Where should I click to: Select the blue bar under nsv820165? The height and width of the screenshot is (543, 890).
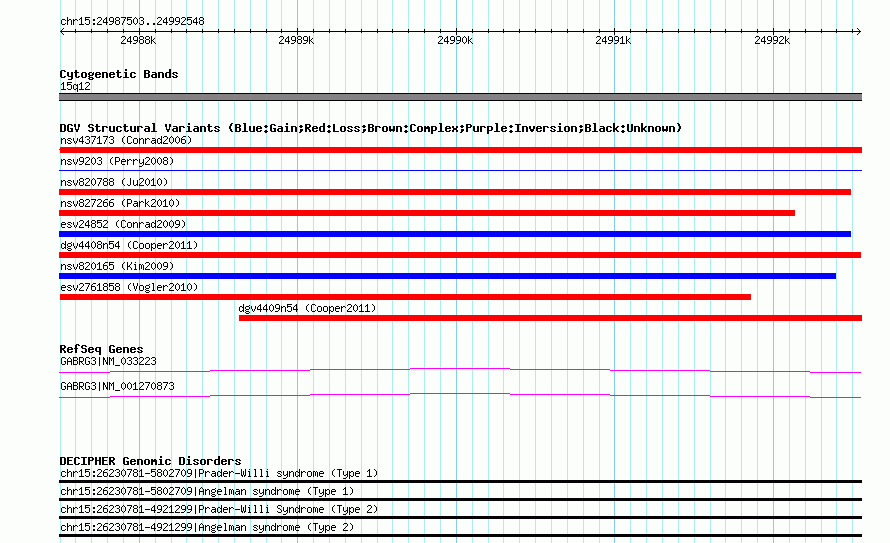[447, 276]
